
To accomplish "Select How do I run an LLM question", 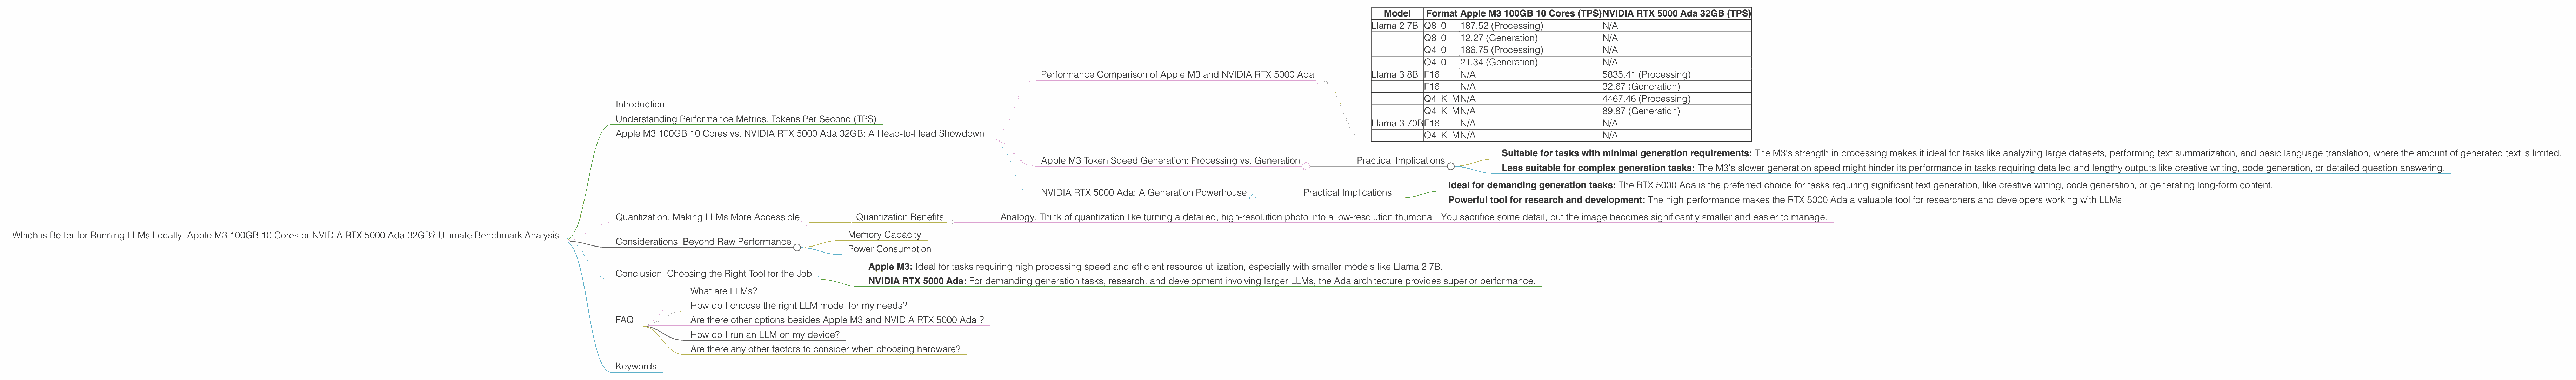I will pos(764,335).
